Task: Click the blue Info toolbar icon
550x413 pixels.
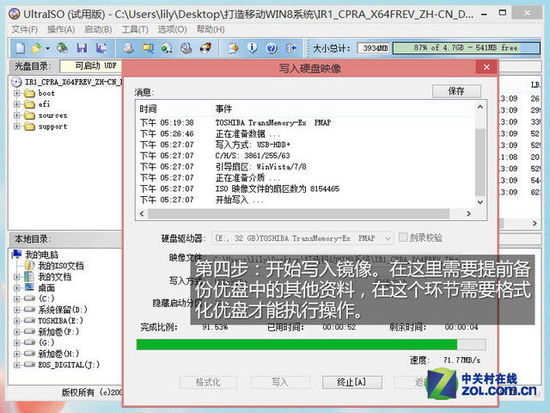Action: coord(252,48)
